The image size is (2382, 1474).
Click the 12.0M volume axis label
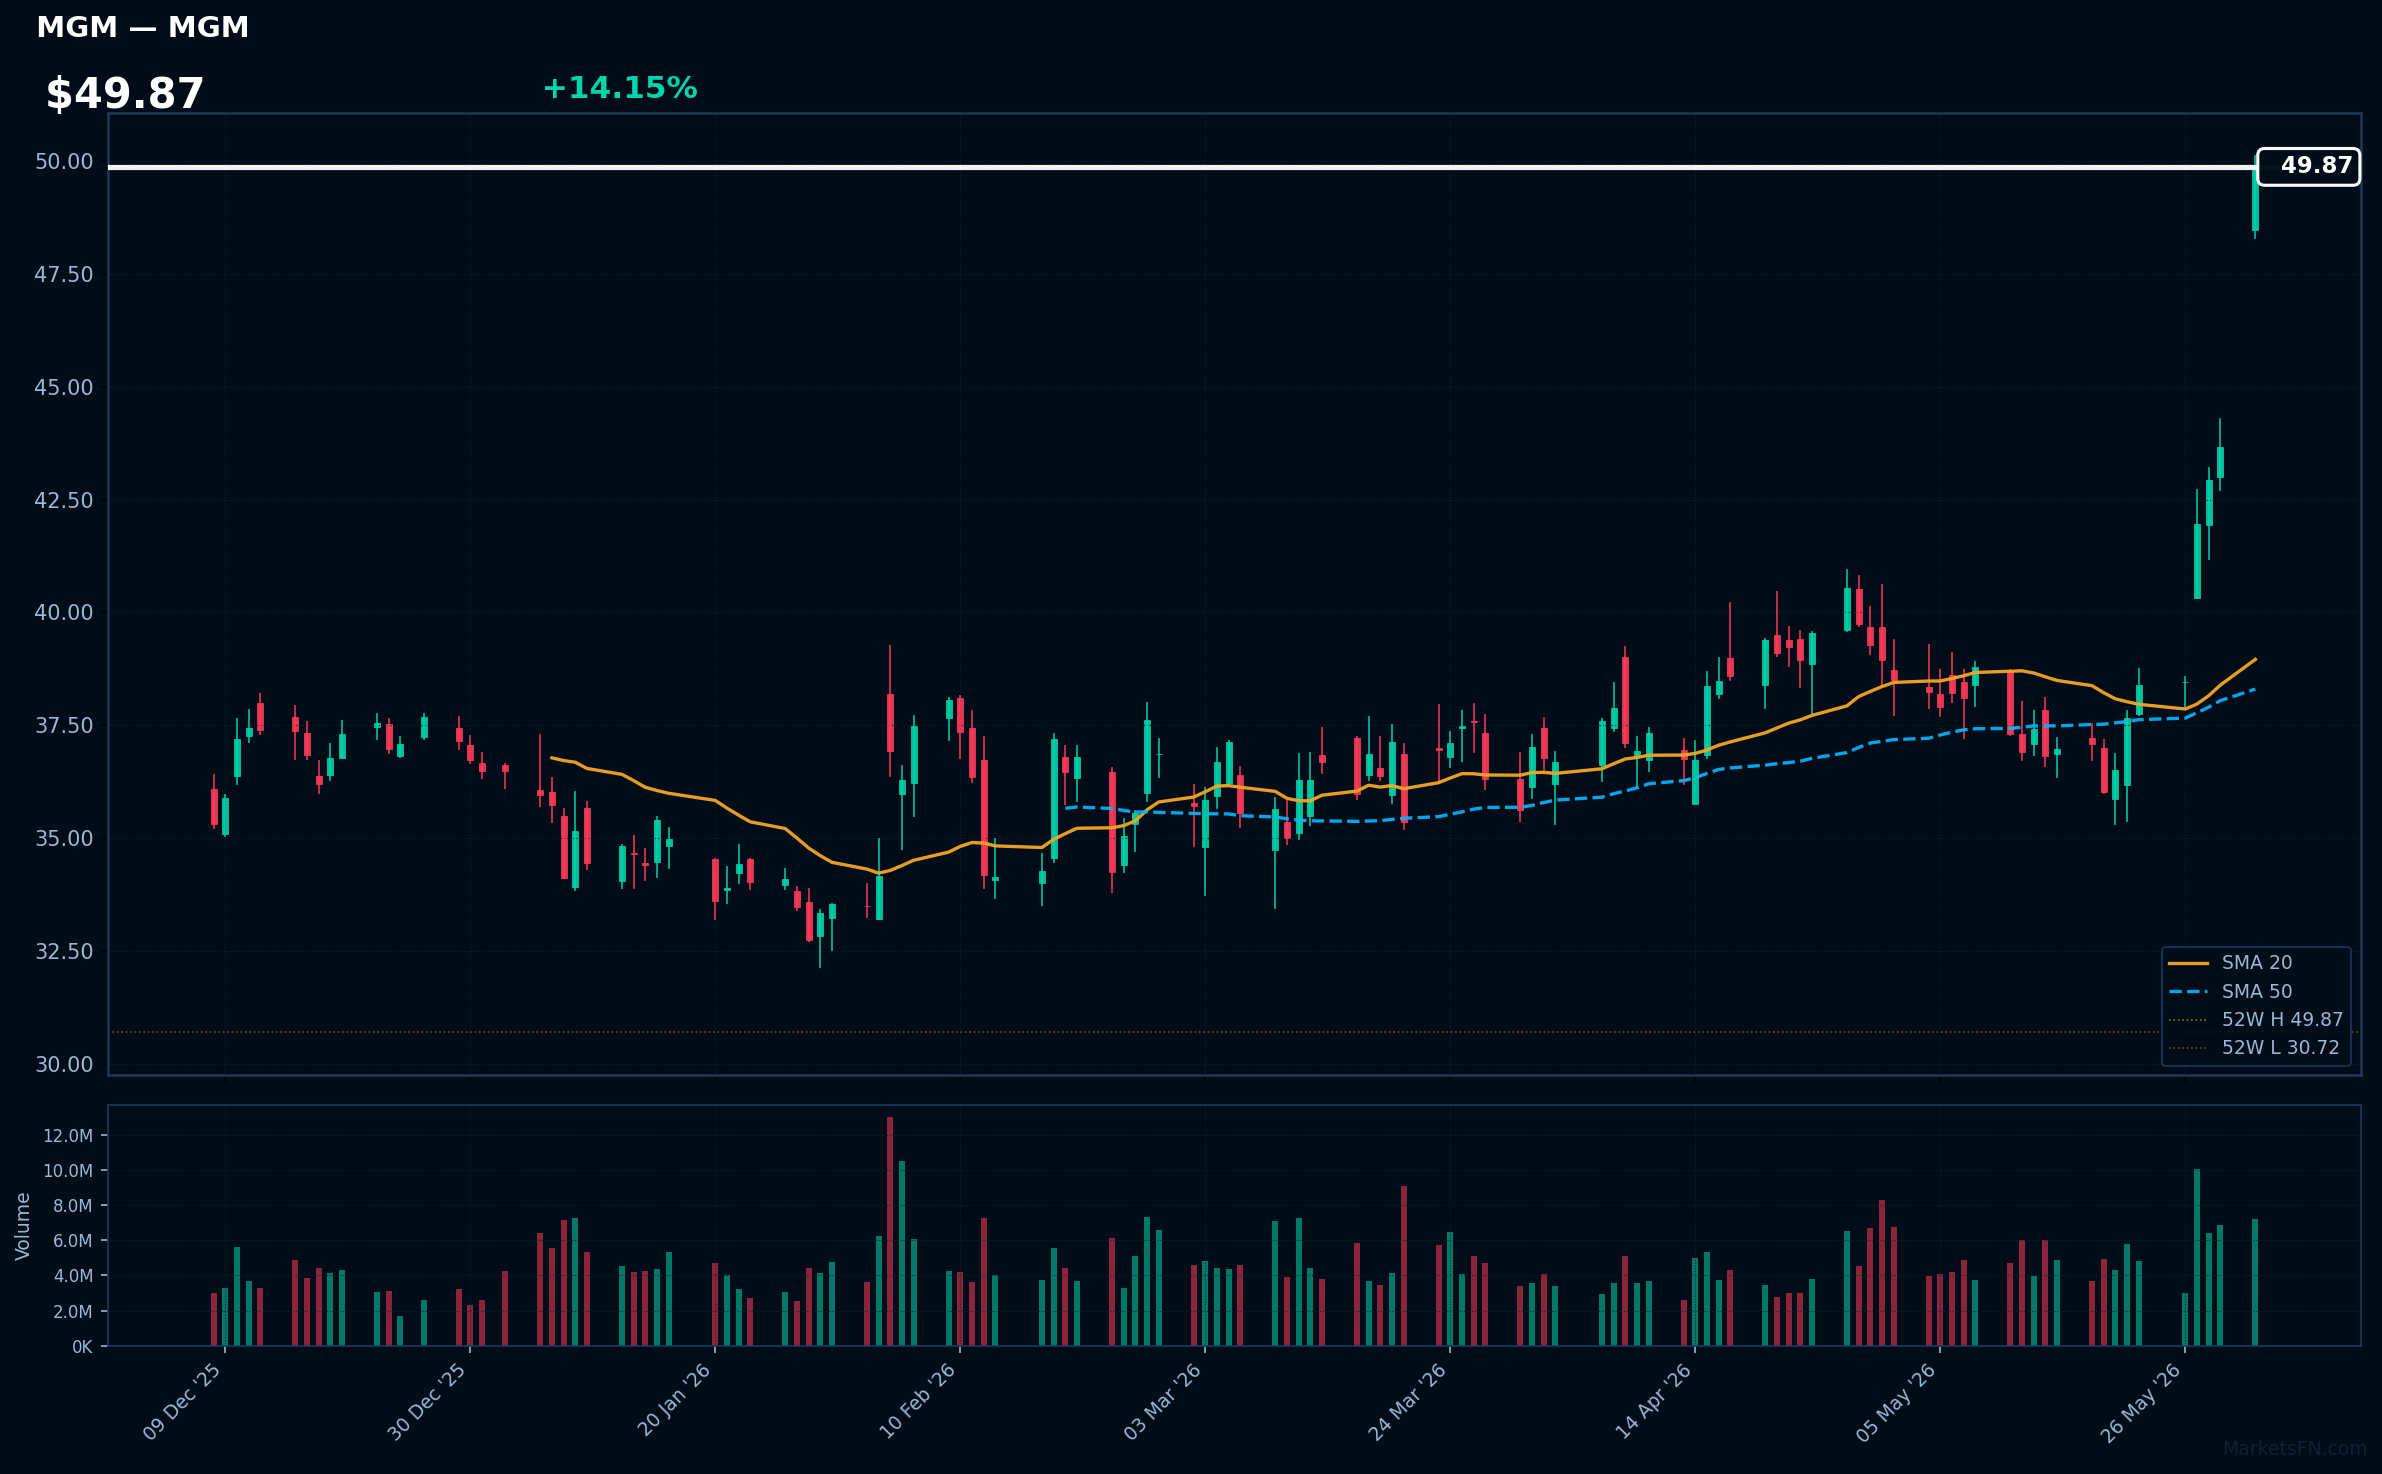[x=68, y=1136]
